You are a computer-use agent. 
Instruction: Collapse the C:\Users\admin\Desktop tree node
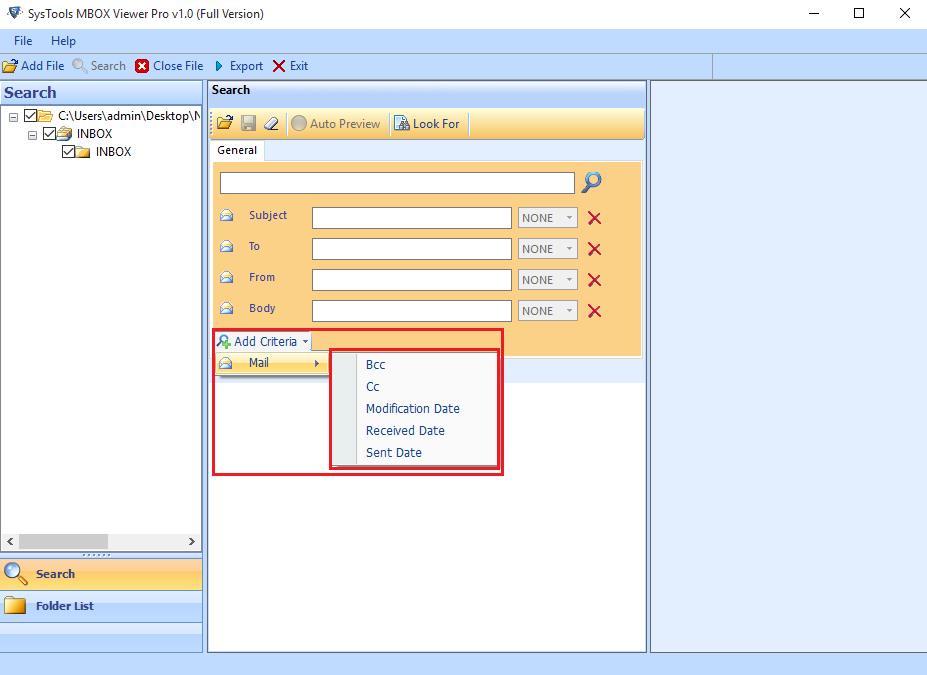pos(14,117)
